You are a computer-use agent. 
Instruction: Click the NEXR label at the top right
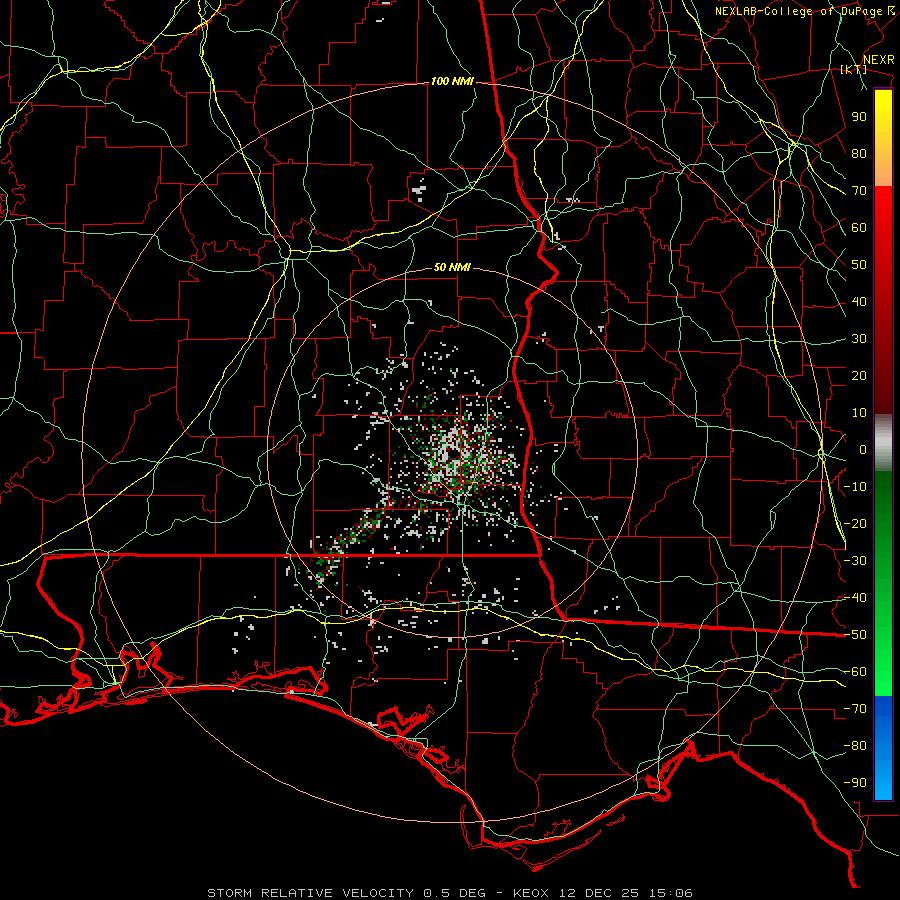click(879, 60)
